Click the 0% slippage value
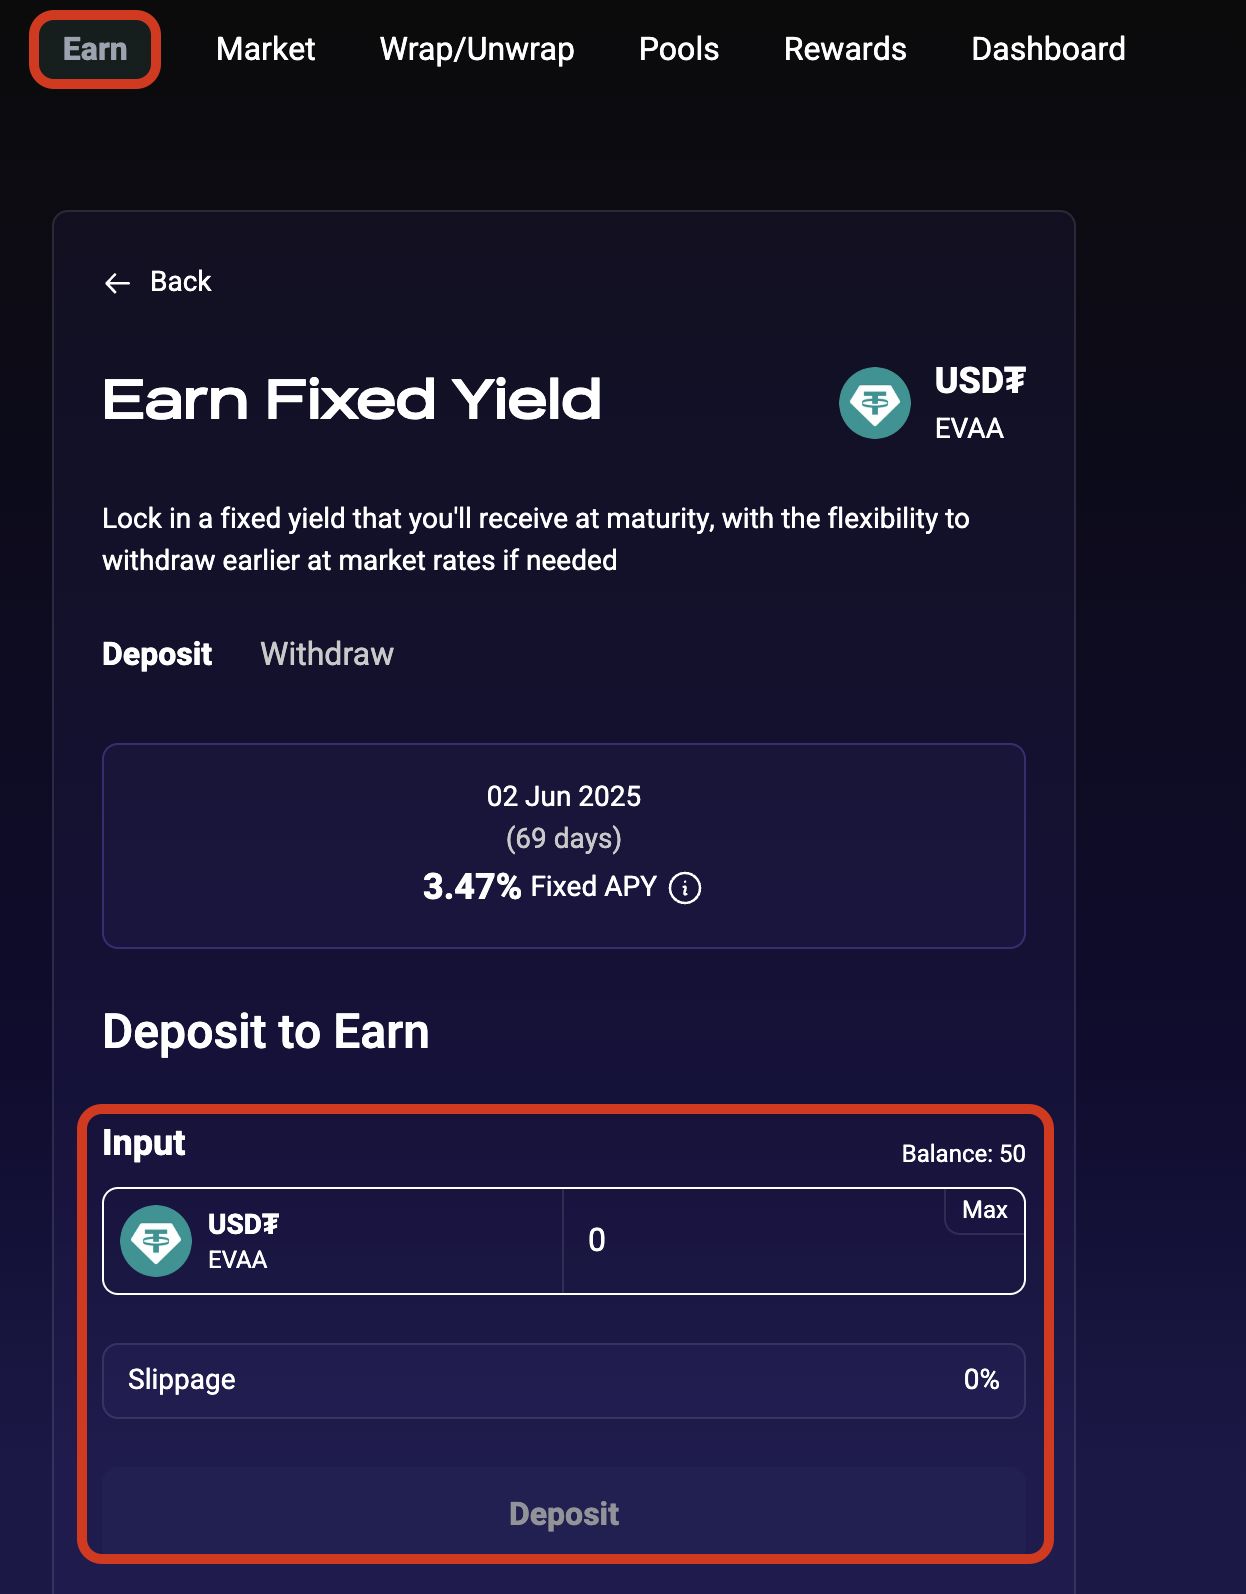Screen dimensions: 1246x1594 point(981,1380)
